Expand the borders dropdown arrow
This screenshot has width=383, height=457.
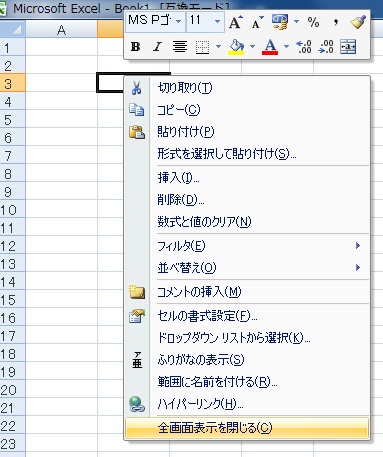[218, 47]
